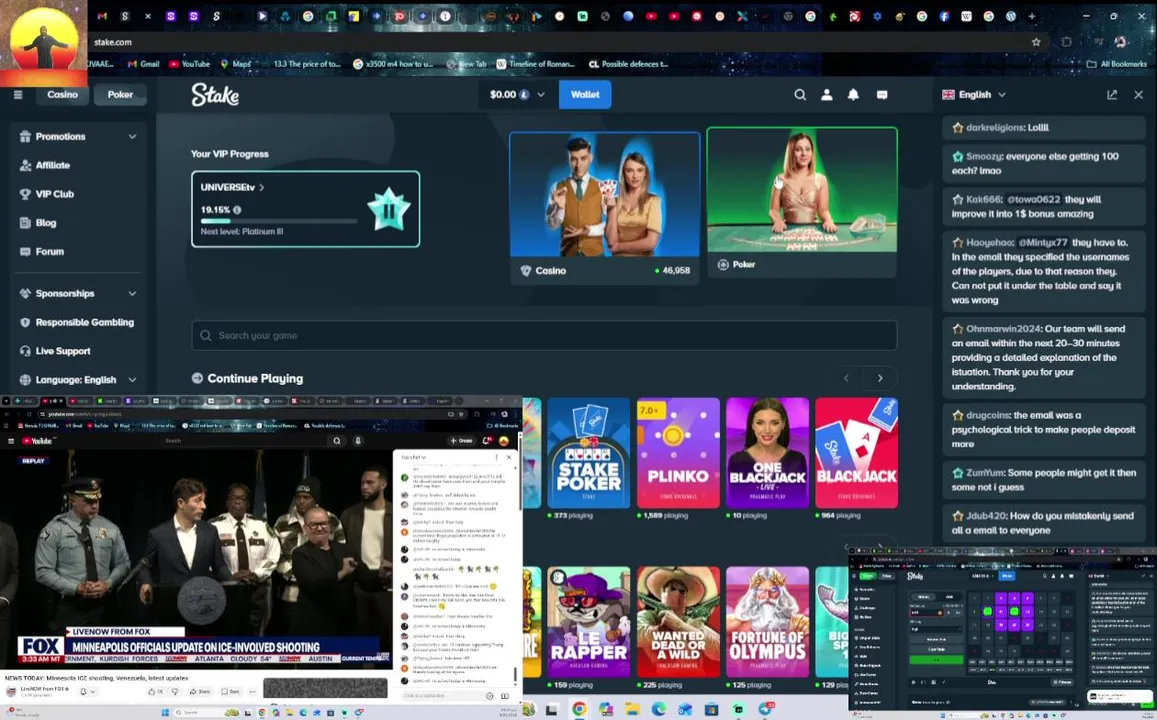Click the YouTube chat scrollbar
This screenshot has height=720, width=1157.
tap(515, 676)
